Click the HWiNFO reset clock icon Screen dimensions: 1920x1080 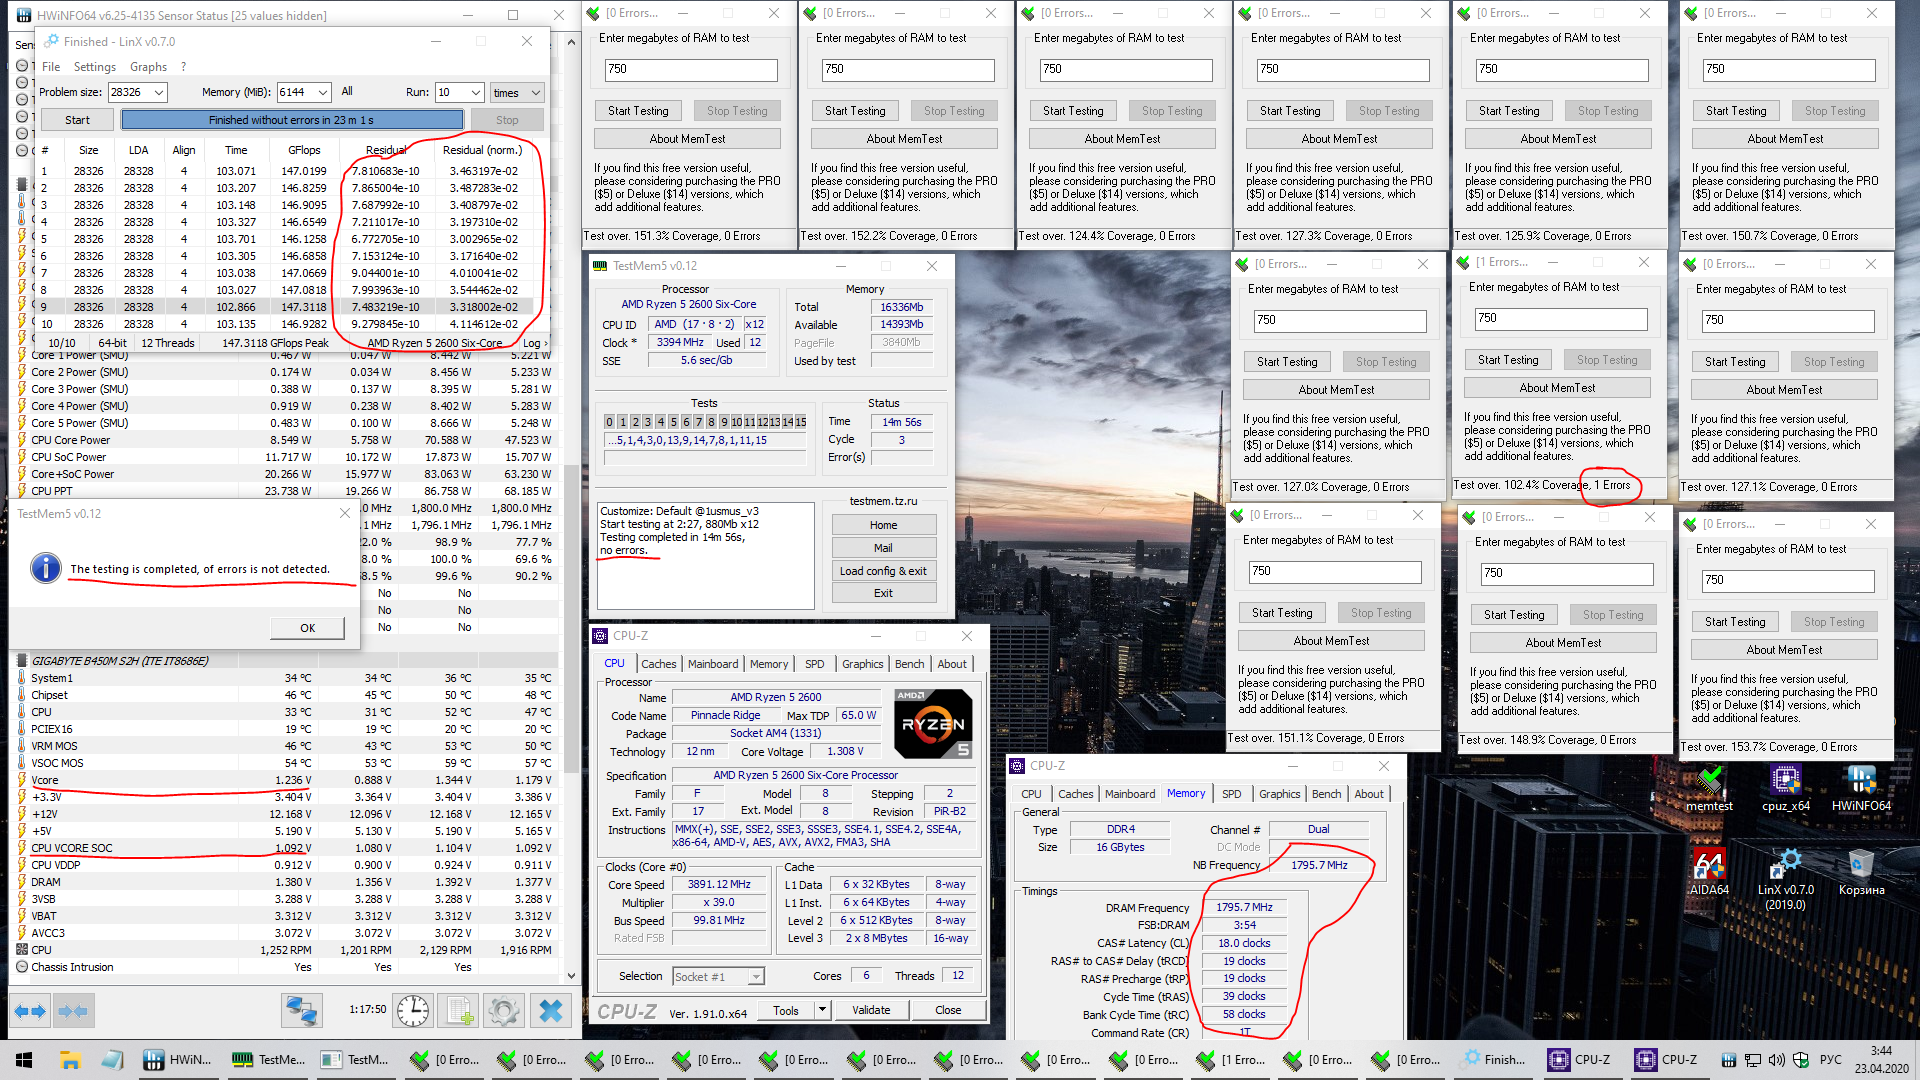[413, 1011]
